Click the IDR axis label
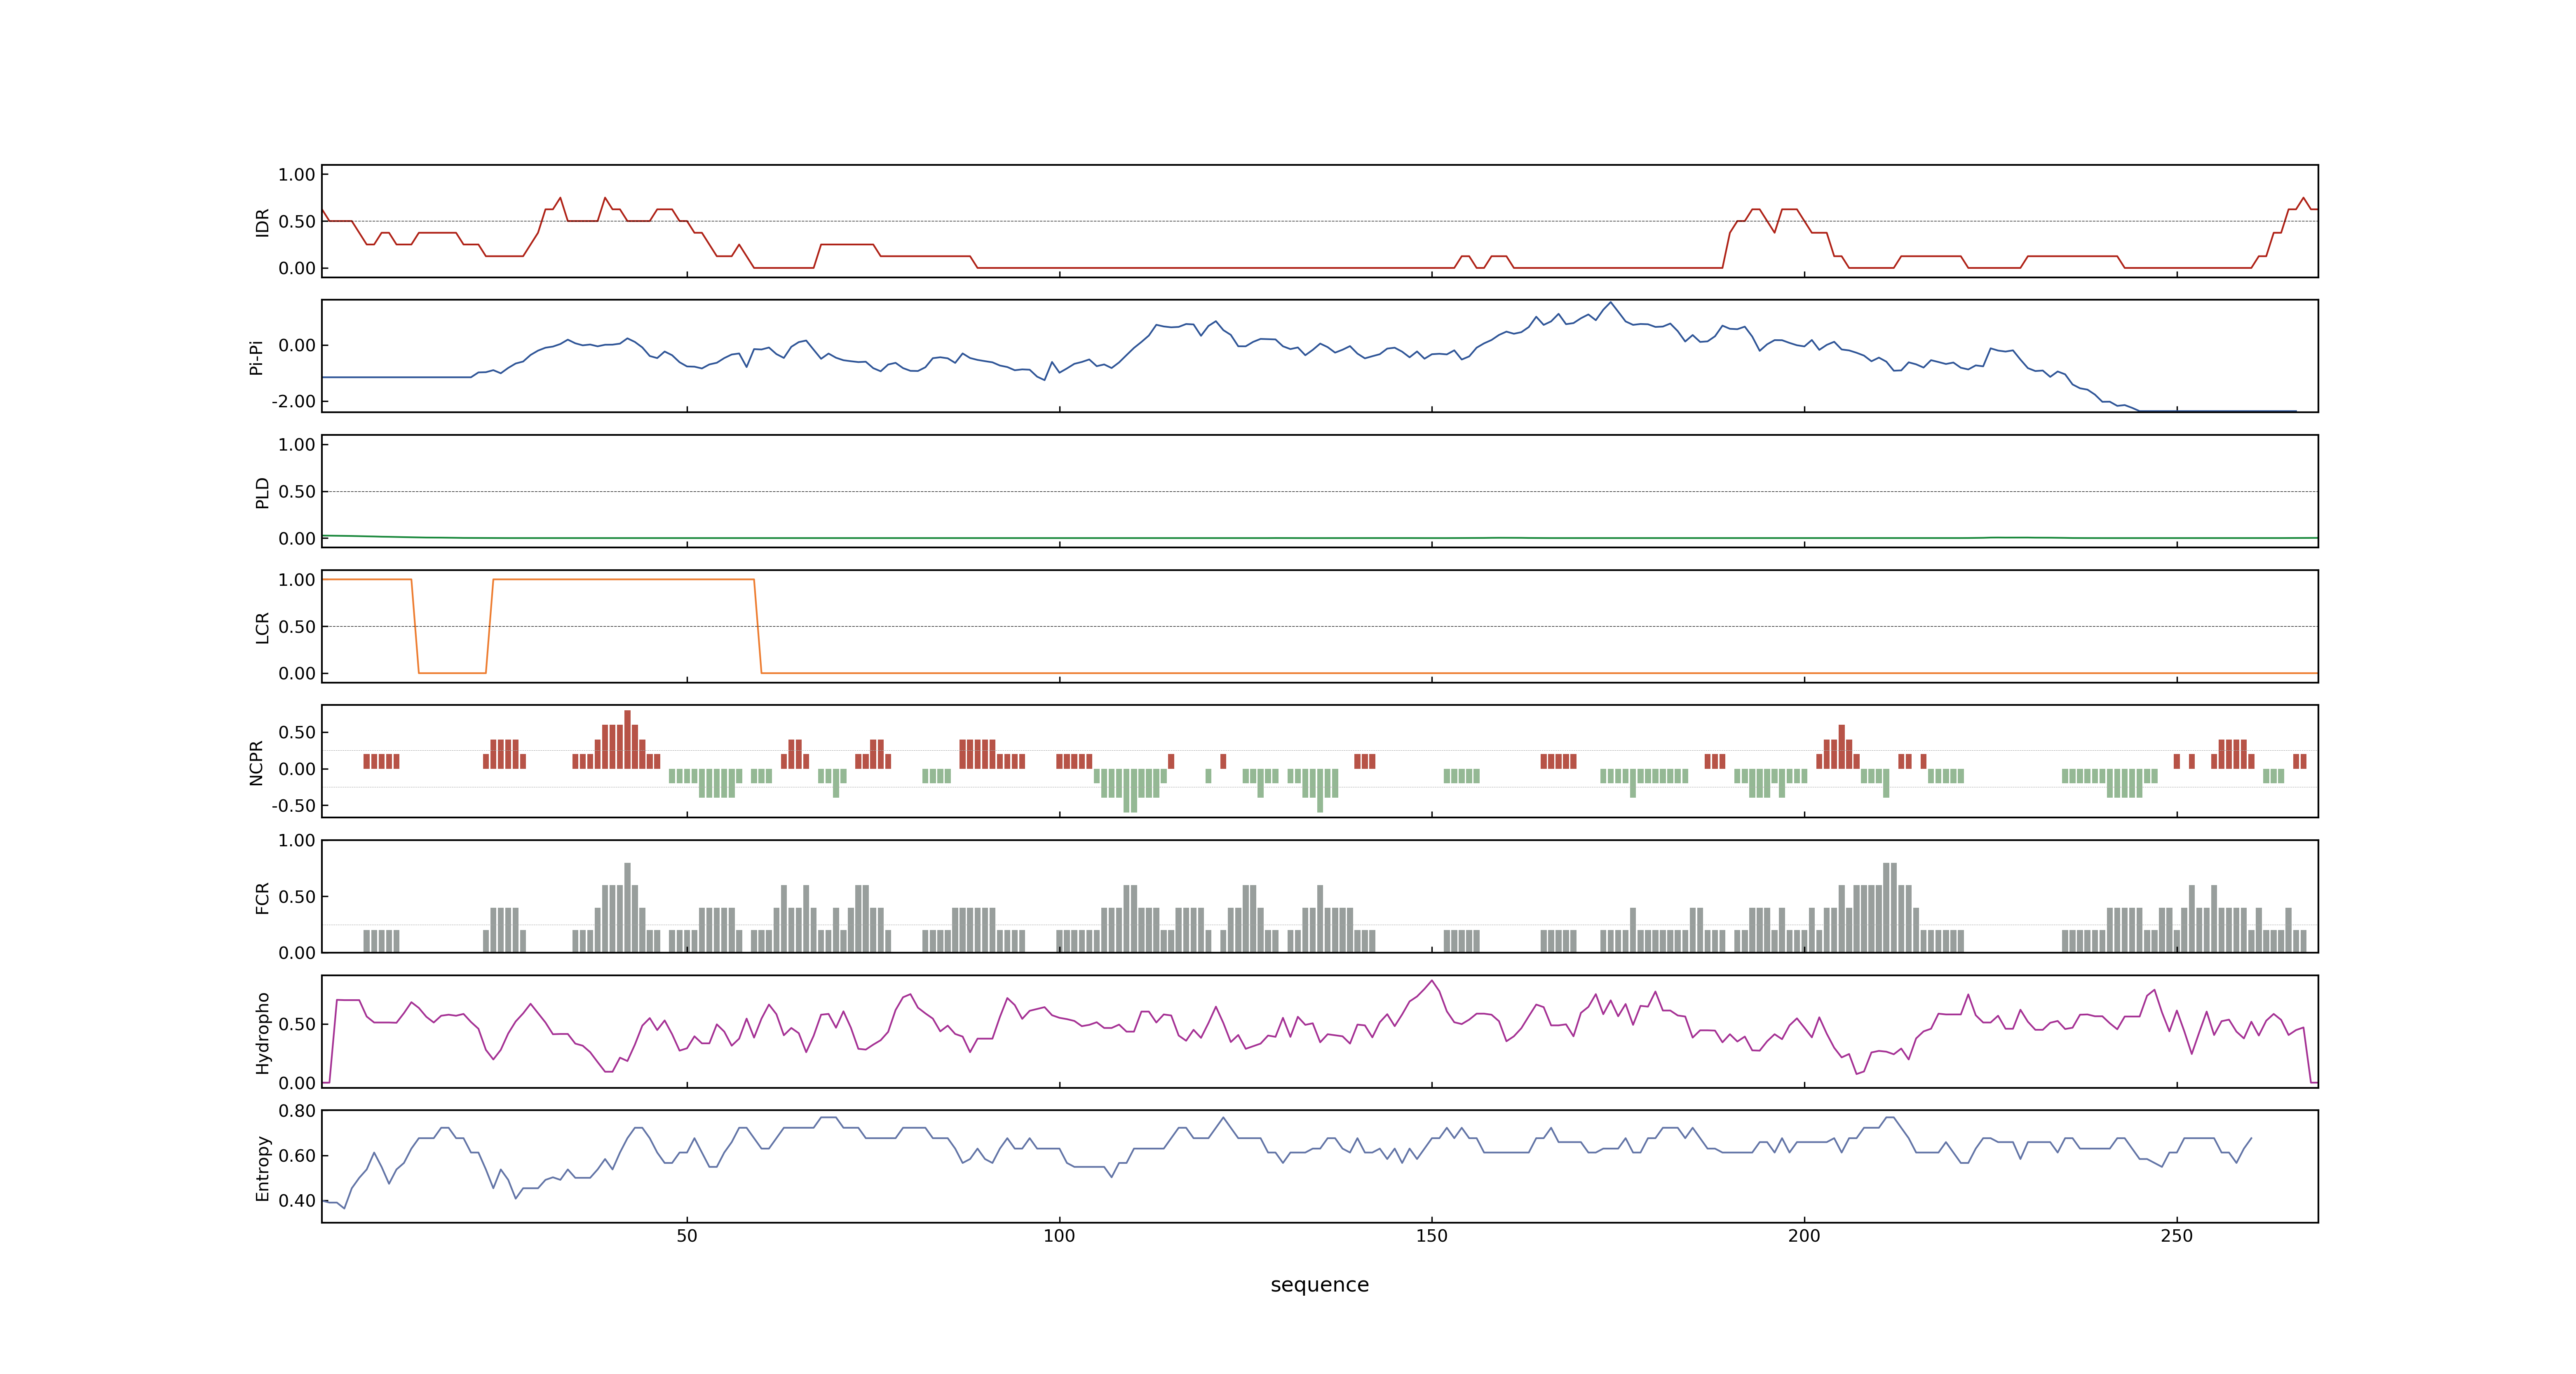The height and width of the screenshot is (1374, 2576). (x=262, y=222)
